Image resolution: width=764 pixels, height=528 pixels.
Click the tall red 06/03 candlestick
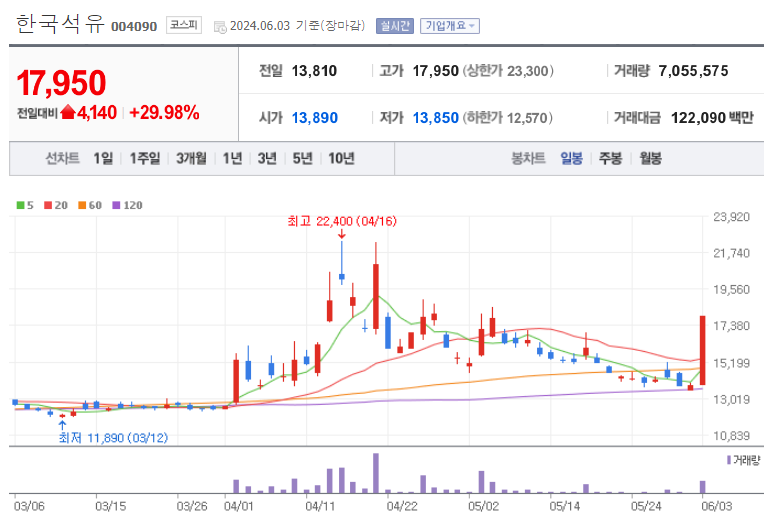click(x=703, y=350)
